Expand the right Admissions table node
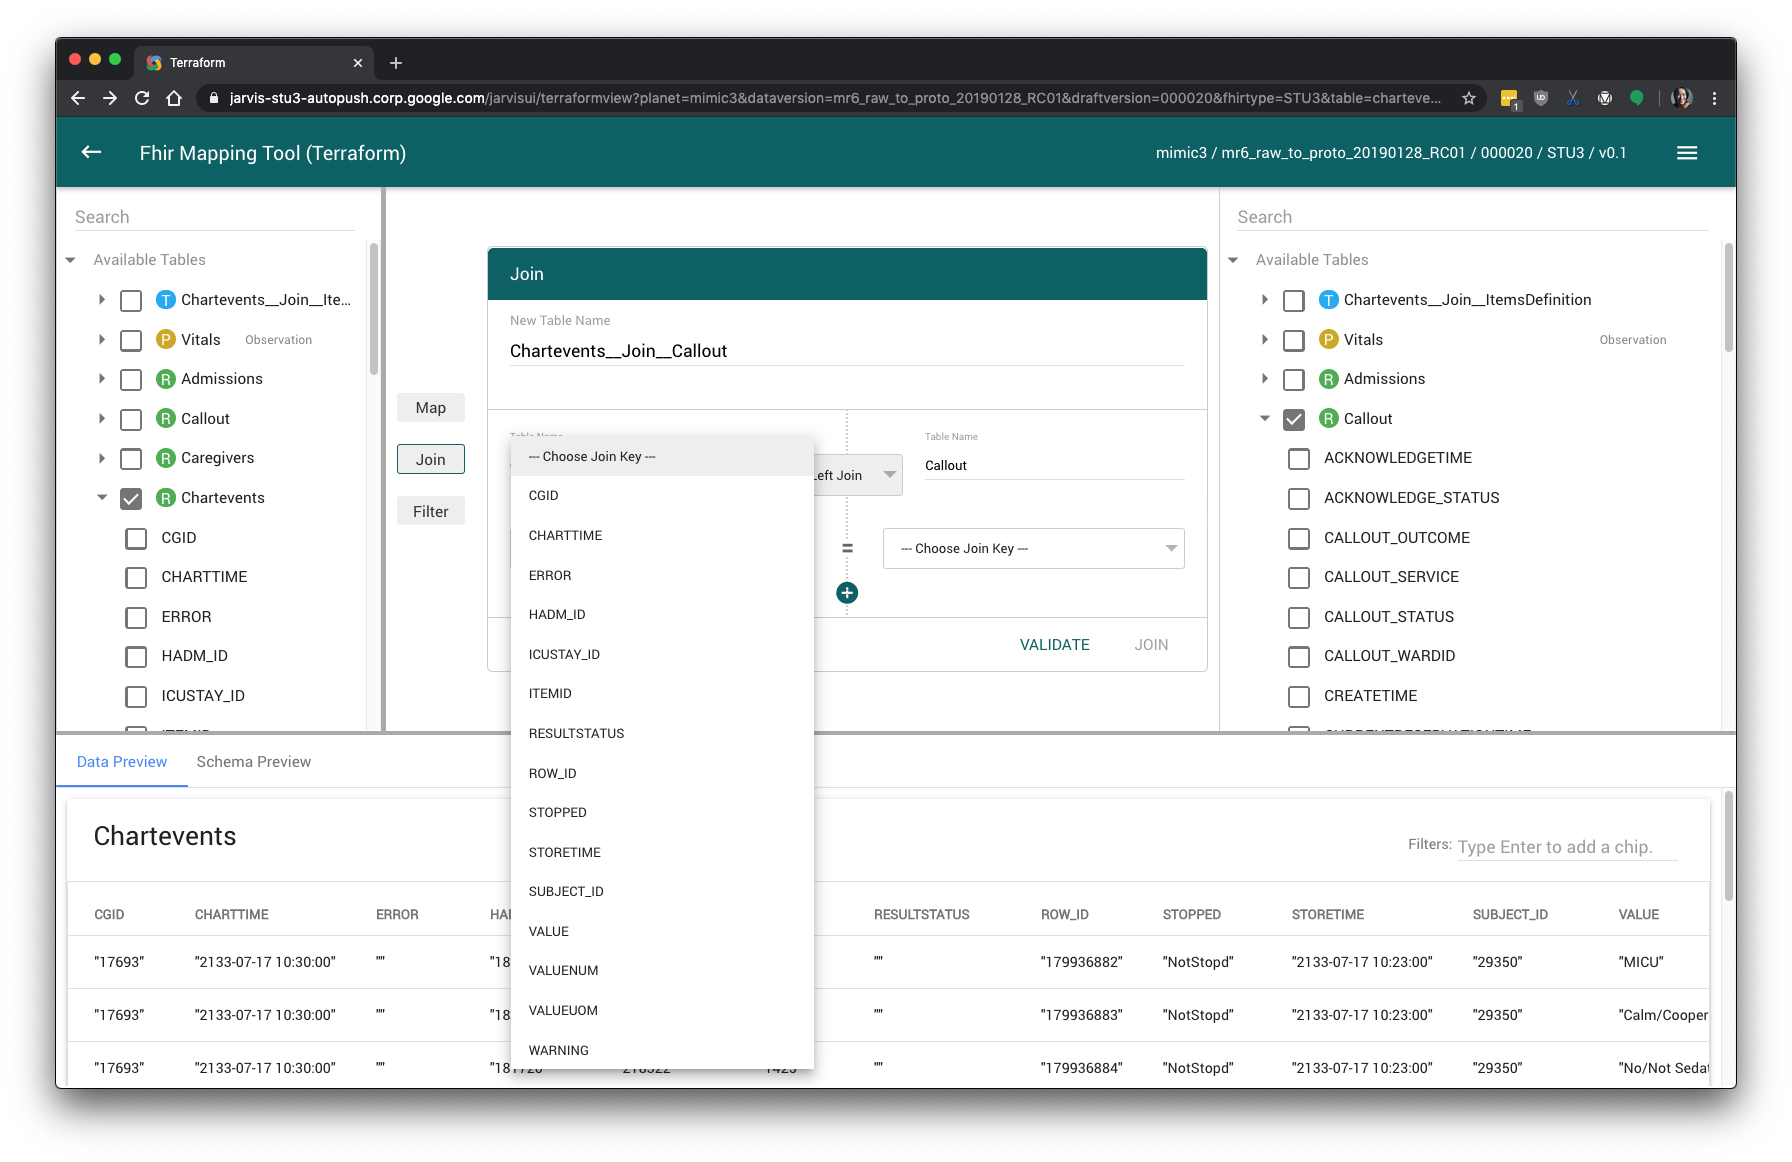 pyautogui.click(x=1265, y=379)
